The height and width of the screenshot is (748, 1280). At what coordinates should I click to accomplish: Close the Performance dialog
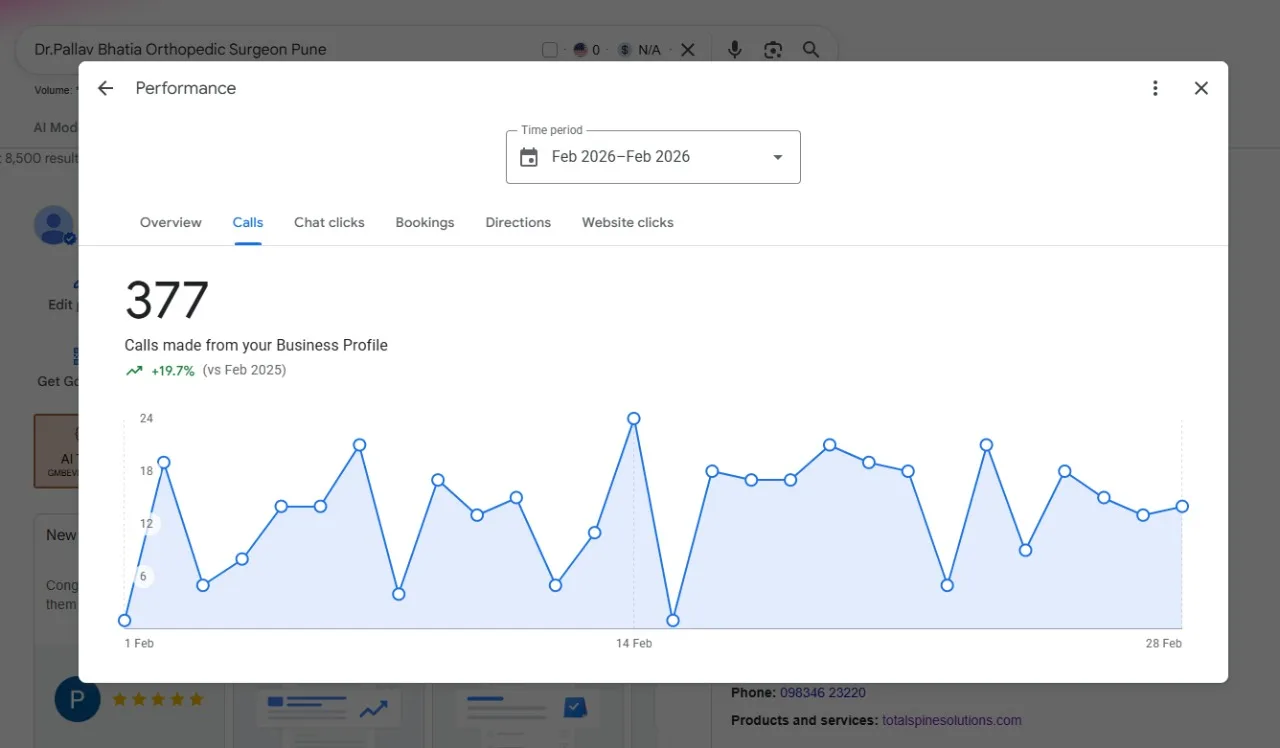tap(1201, 88)
